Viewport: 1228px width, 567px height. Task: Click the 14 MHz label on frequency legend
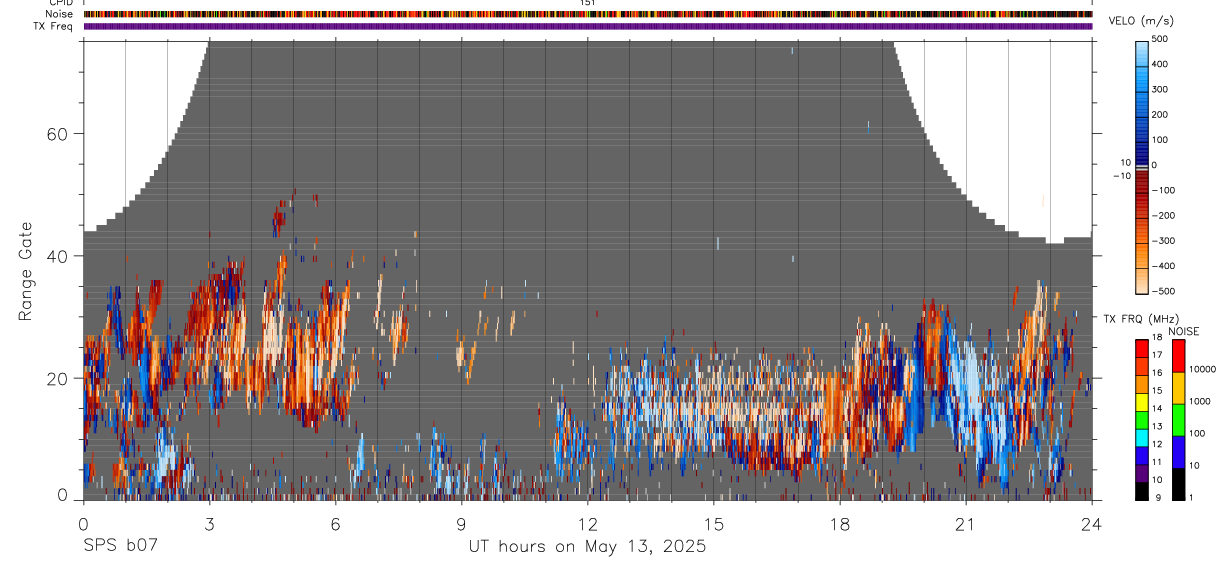click(x=1157, y=408)
